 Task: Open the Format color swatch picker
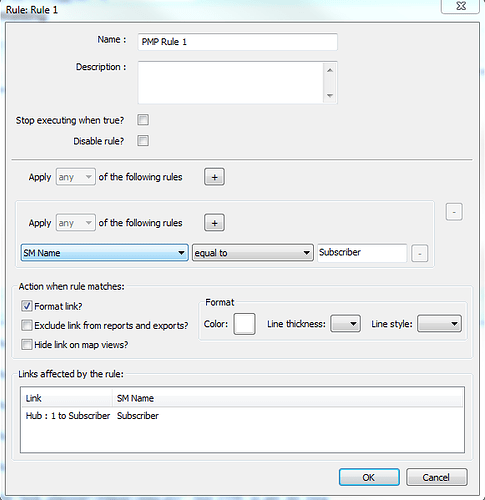245,324
